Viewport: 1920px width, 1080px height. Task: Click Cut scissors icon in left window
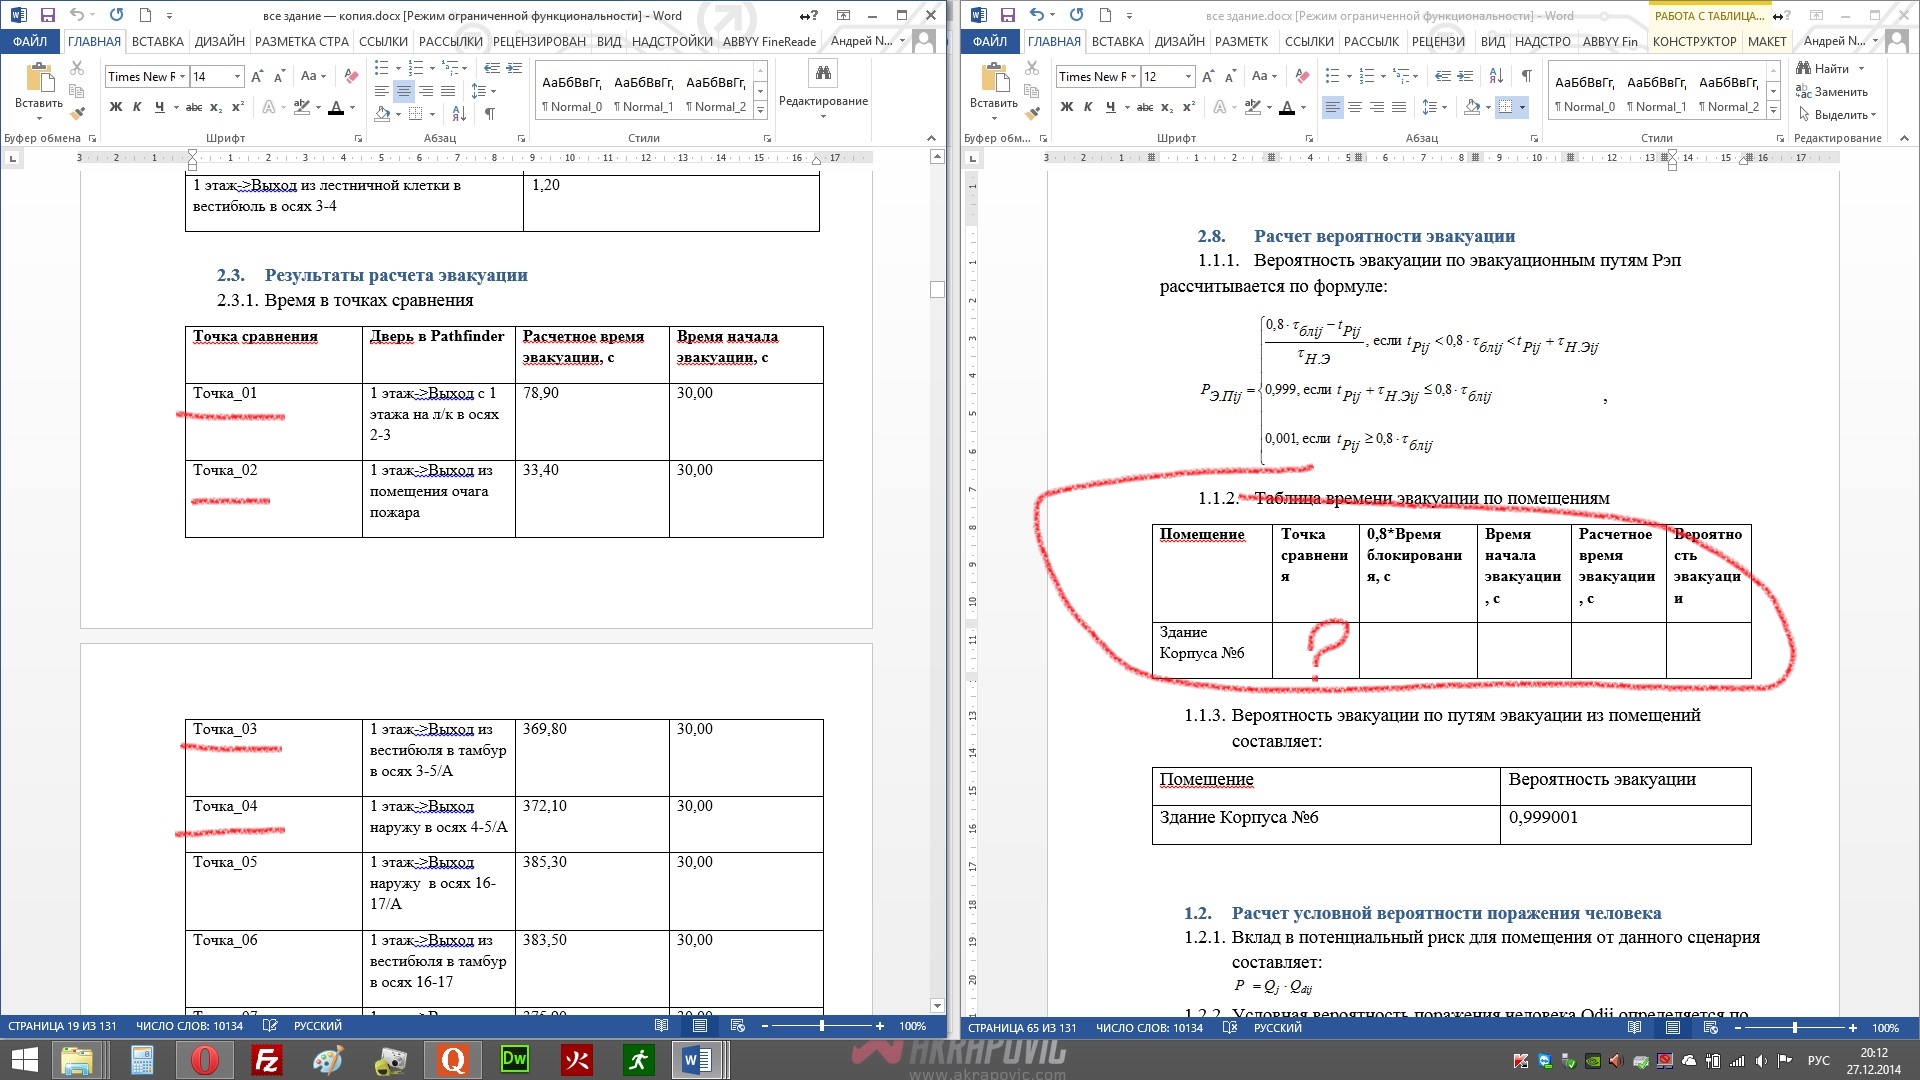77,68
